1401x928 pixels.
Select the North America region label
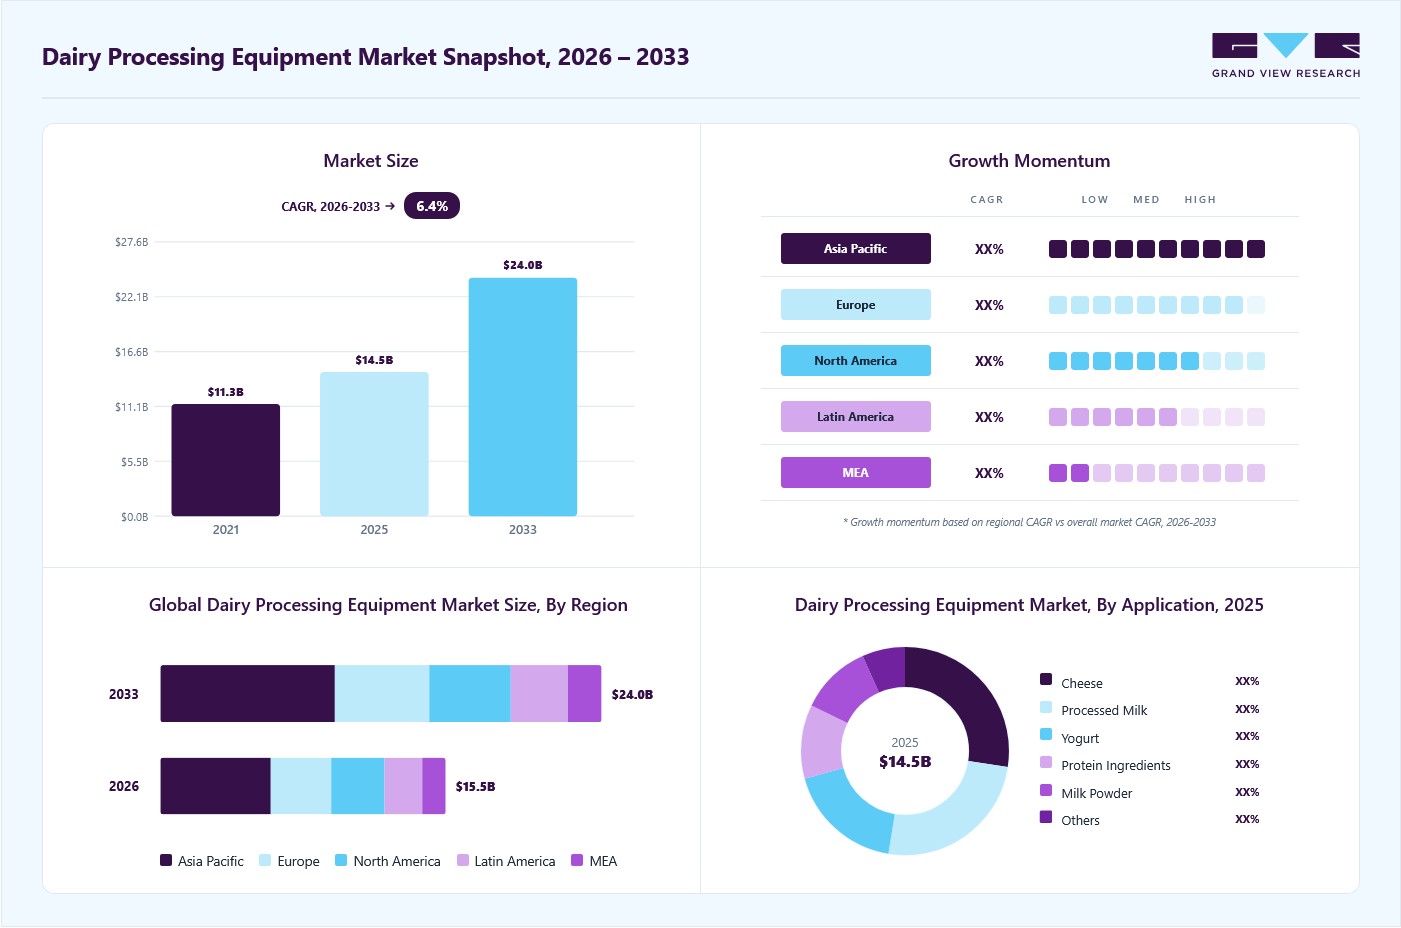tap(855, 361)
